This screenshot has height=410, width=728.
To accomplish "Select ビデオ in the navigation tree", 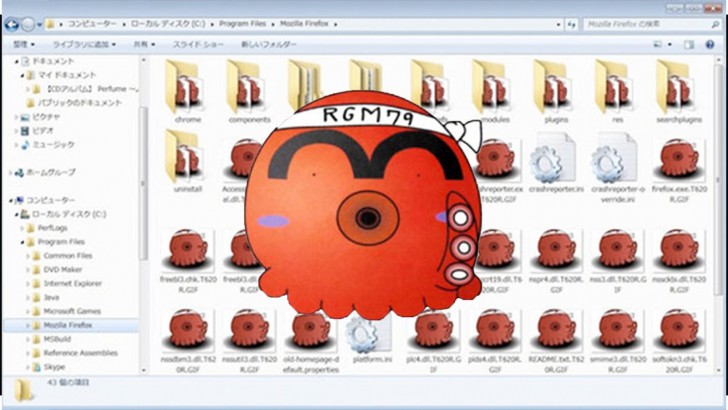I will [43, 131].
